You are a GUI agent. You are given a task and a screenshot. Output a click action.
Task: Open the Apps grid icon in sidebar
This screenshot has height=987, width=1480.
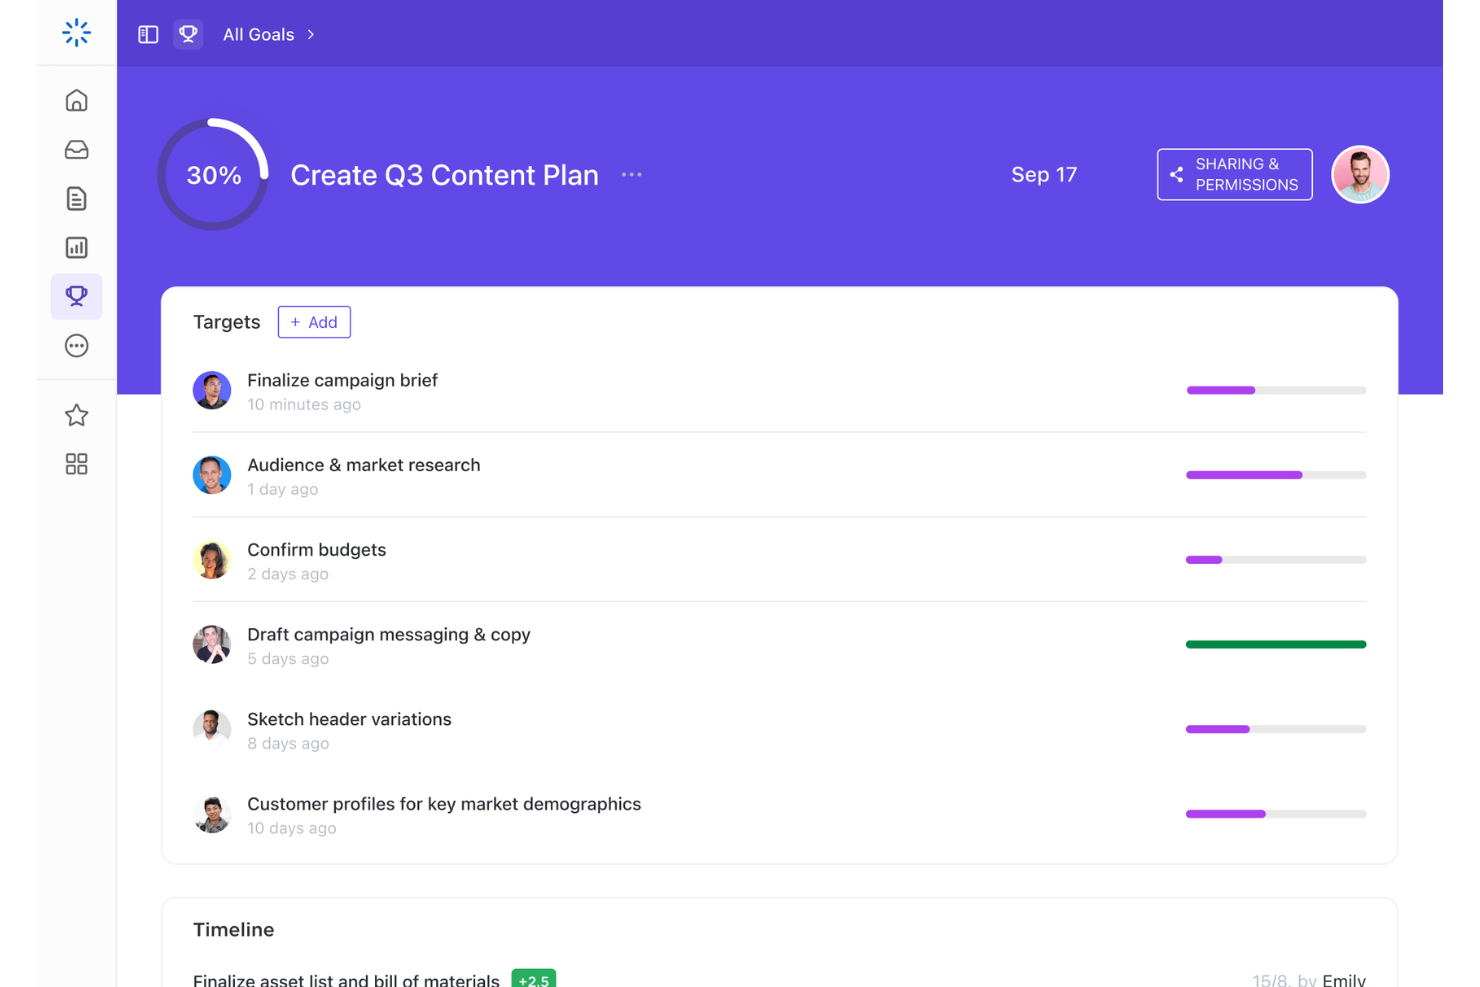[76, 463]
